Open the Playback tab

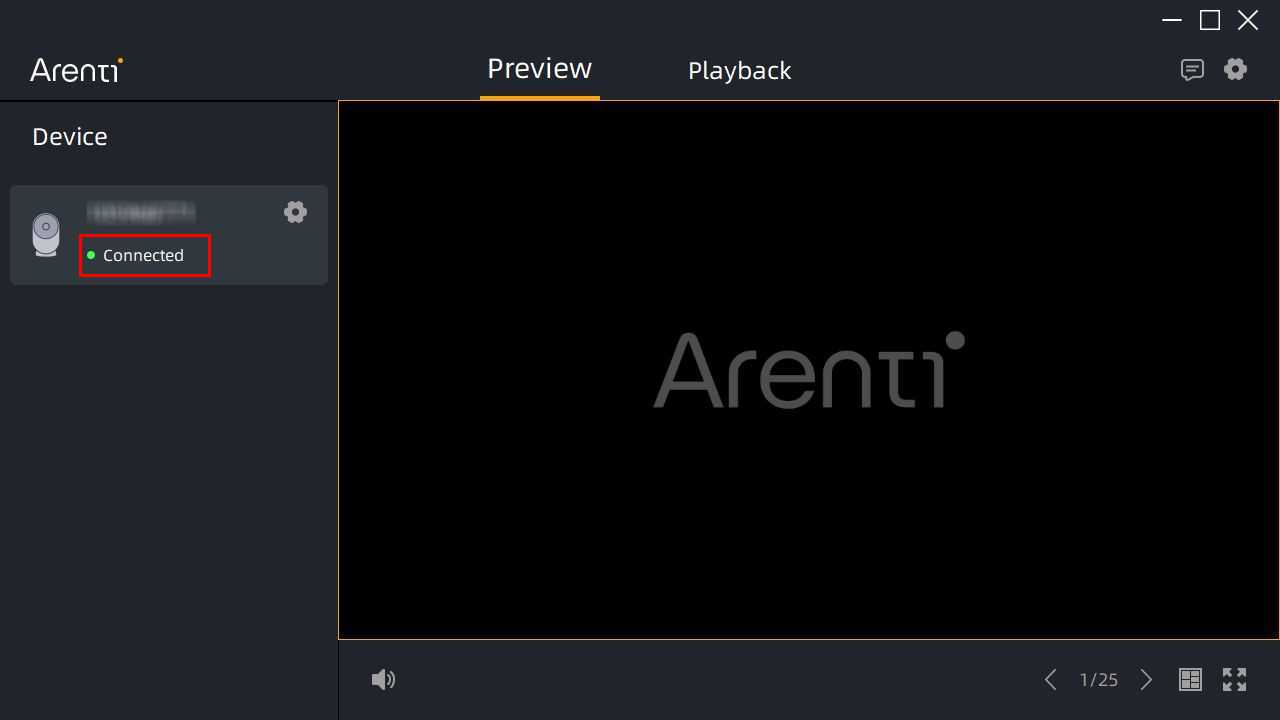click(739, 70)
